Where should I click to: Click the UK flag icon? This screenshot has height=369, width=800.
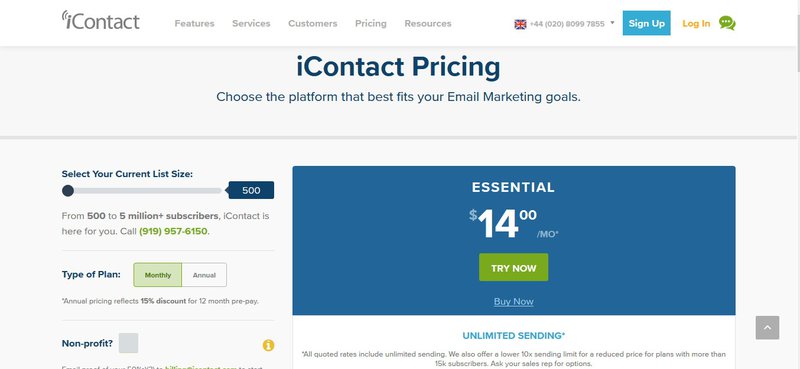pos(520,24)
